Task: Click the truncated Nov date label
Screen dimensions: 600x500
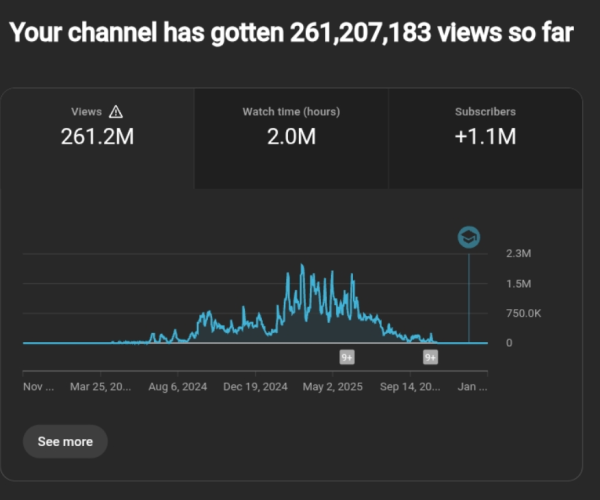Action: tap(39, 386)
